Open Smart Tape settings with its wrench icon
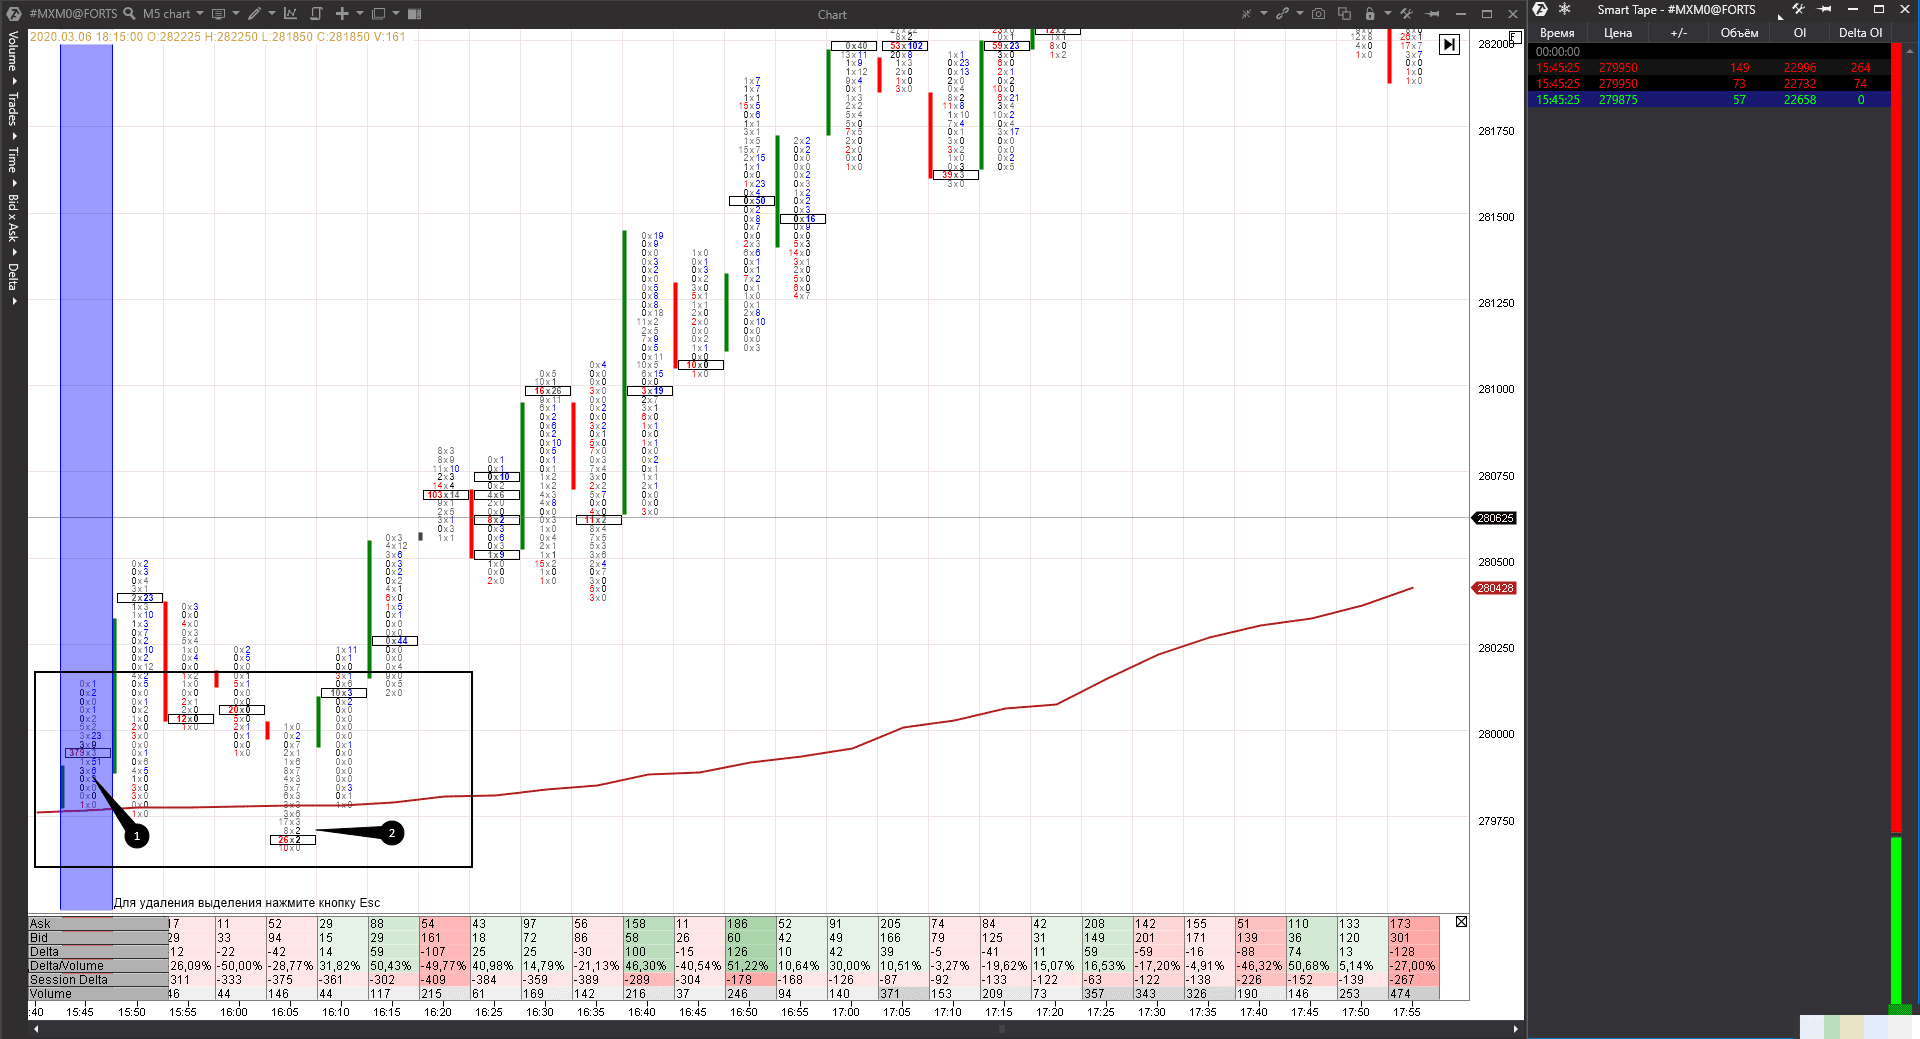 1798,9
